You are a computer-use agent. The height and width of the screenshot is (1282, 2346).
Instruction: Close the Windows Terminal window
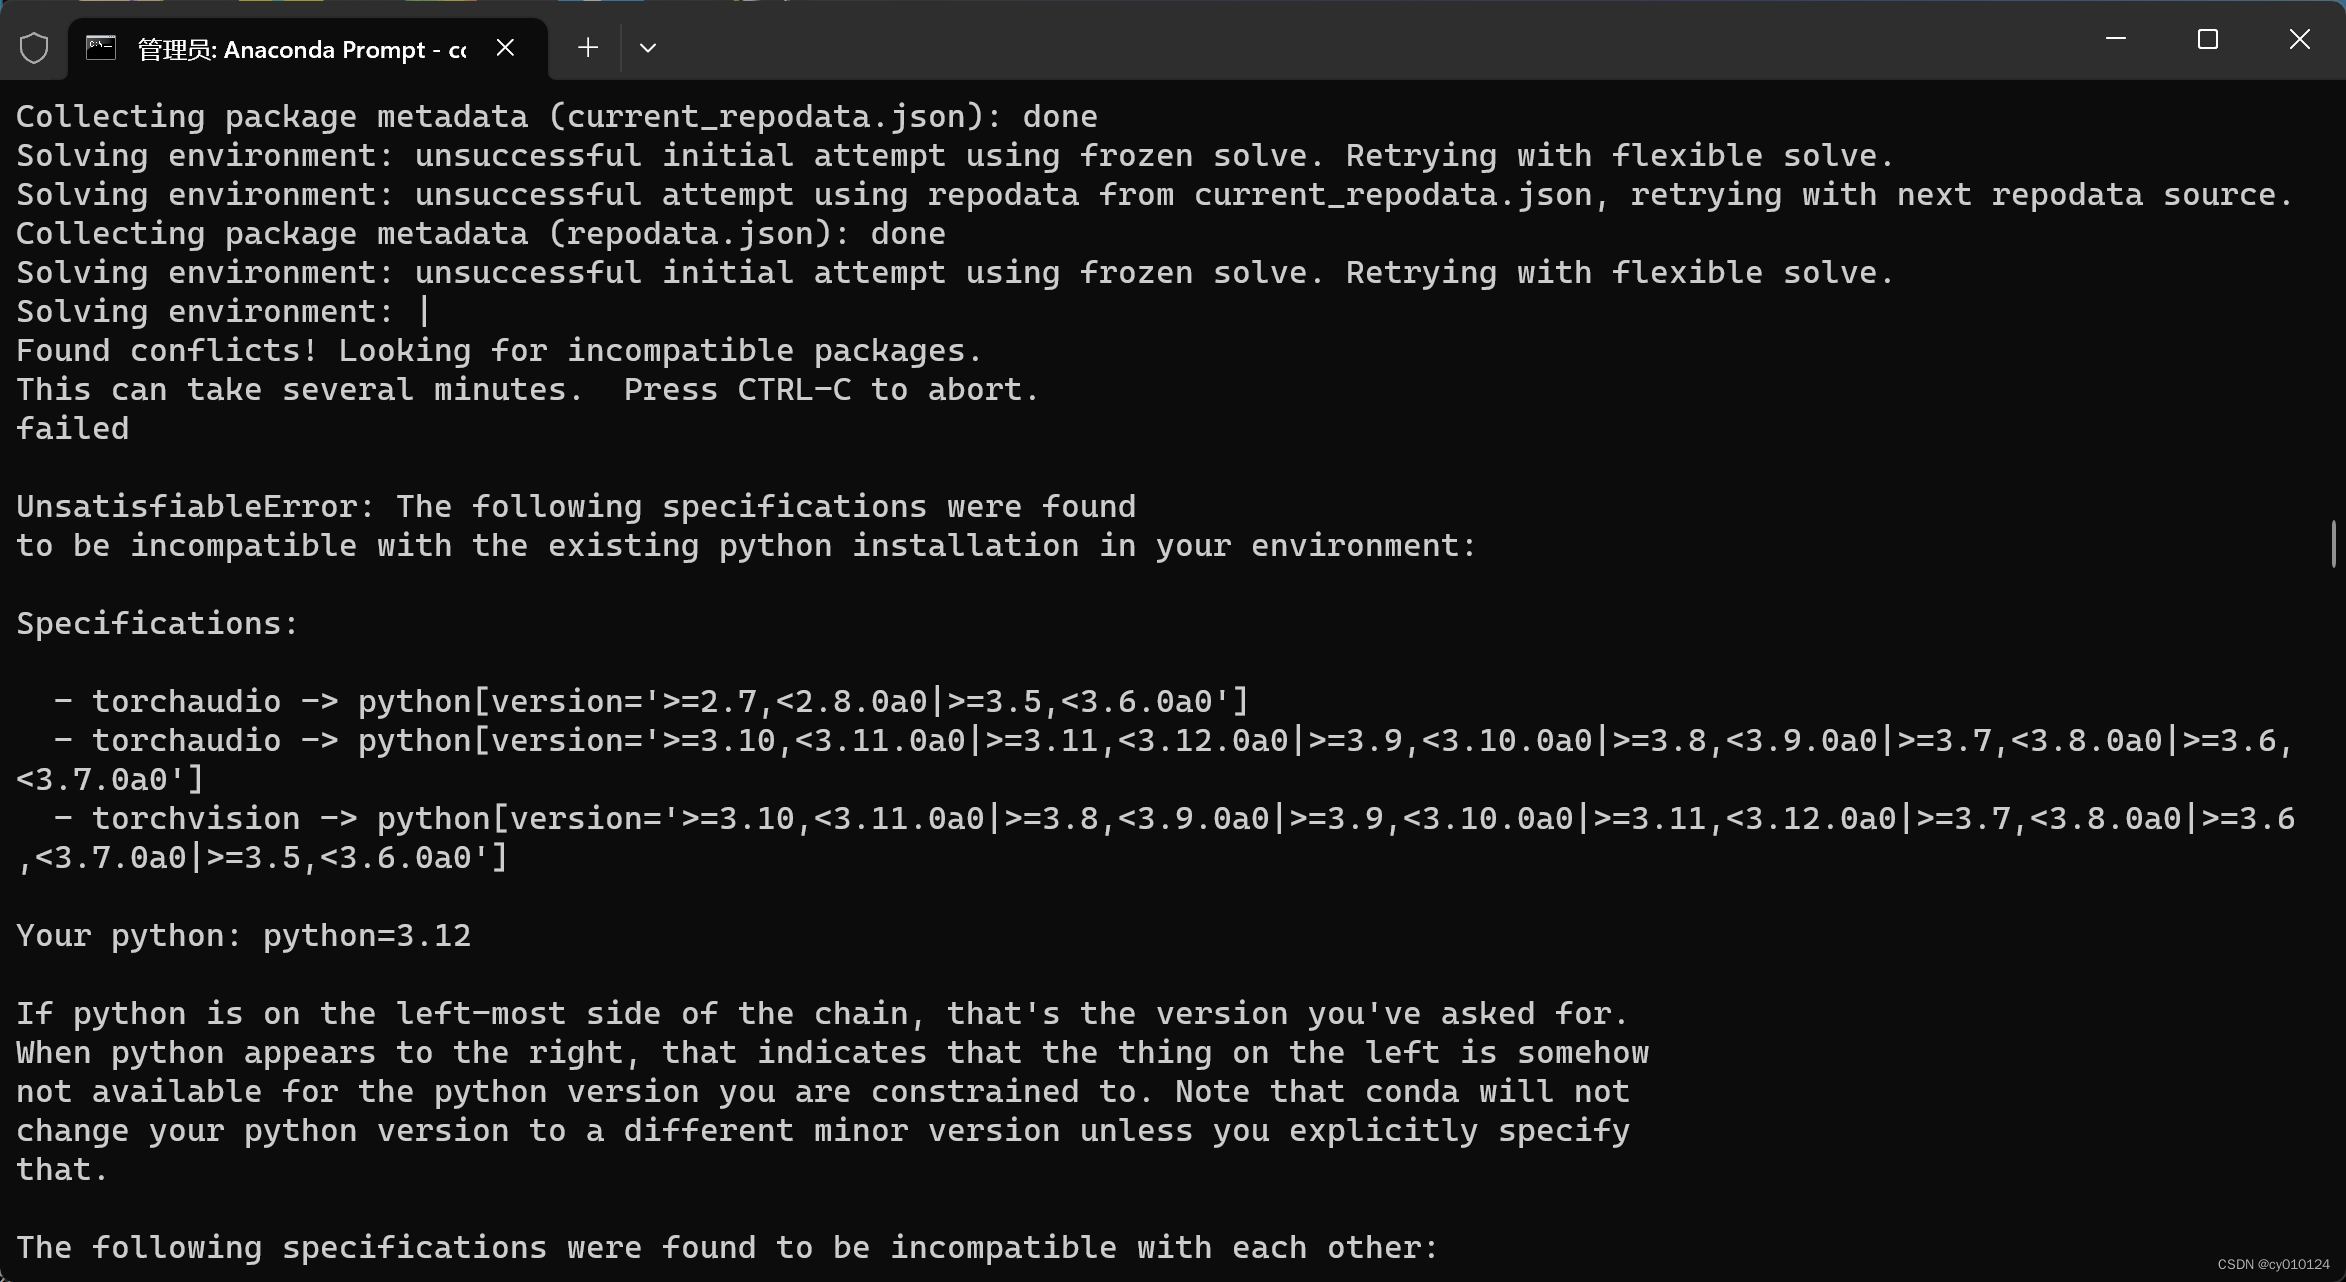(x=2300, y=39)
